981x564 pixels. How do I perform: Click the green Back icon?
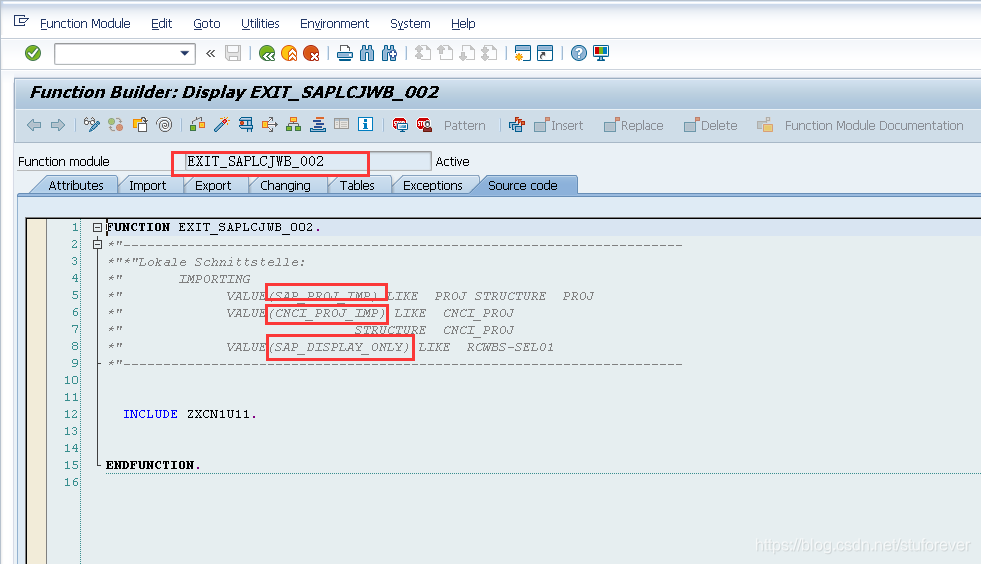(267, 53)
